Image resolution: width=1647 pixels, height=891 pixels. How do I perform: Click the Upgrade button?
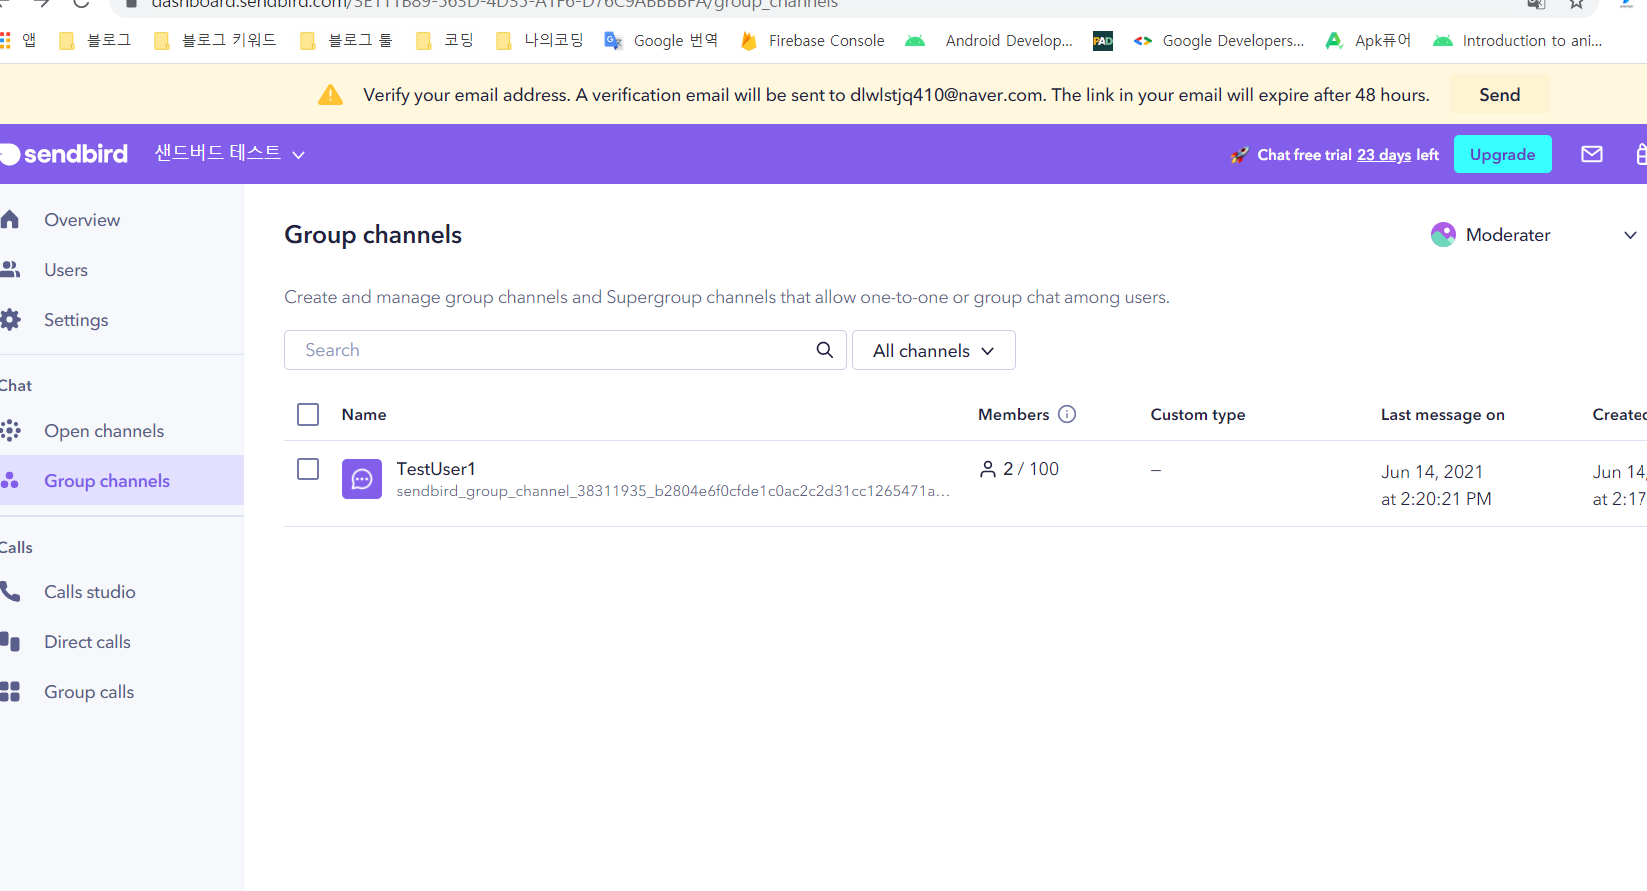pyautogui.click(x=1502, y=154)
